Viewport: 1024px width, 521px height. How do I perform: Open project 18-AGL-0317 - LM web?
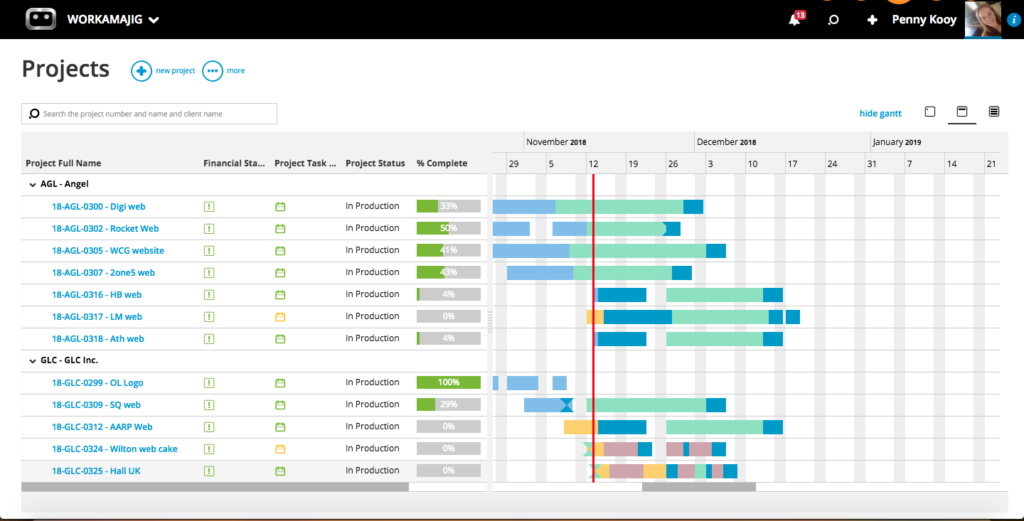[97, 317]
